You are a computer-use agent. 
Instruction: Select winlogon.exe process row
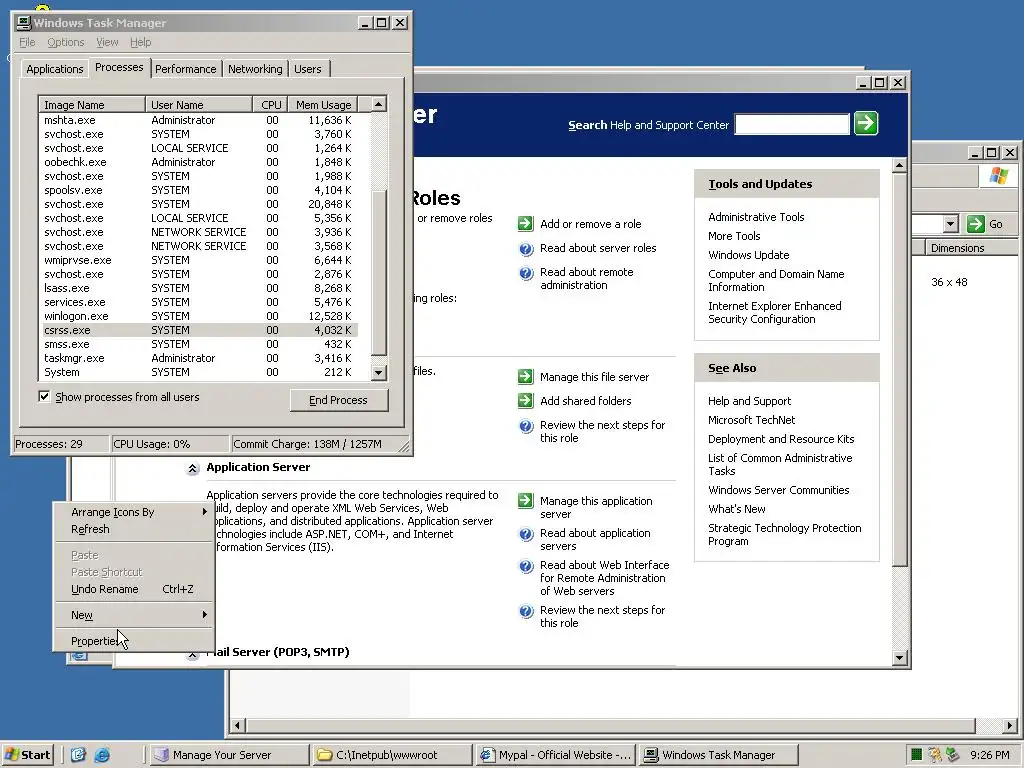pos(200,316)
